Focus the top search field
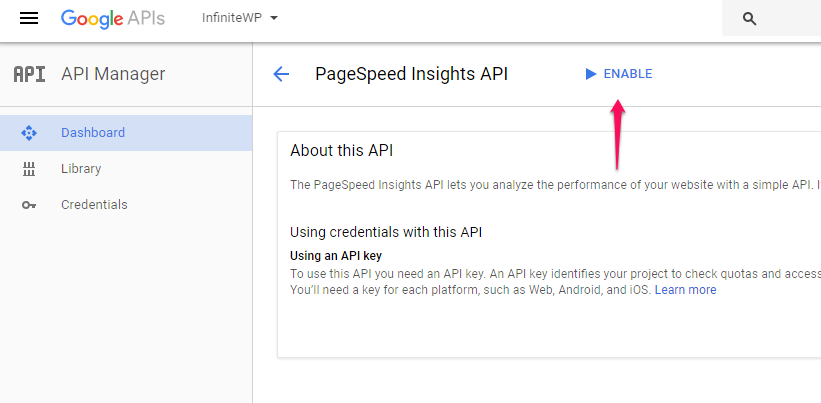 [771, 18]
